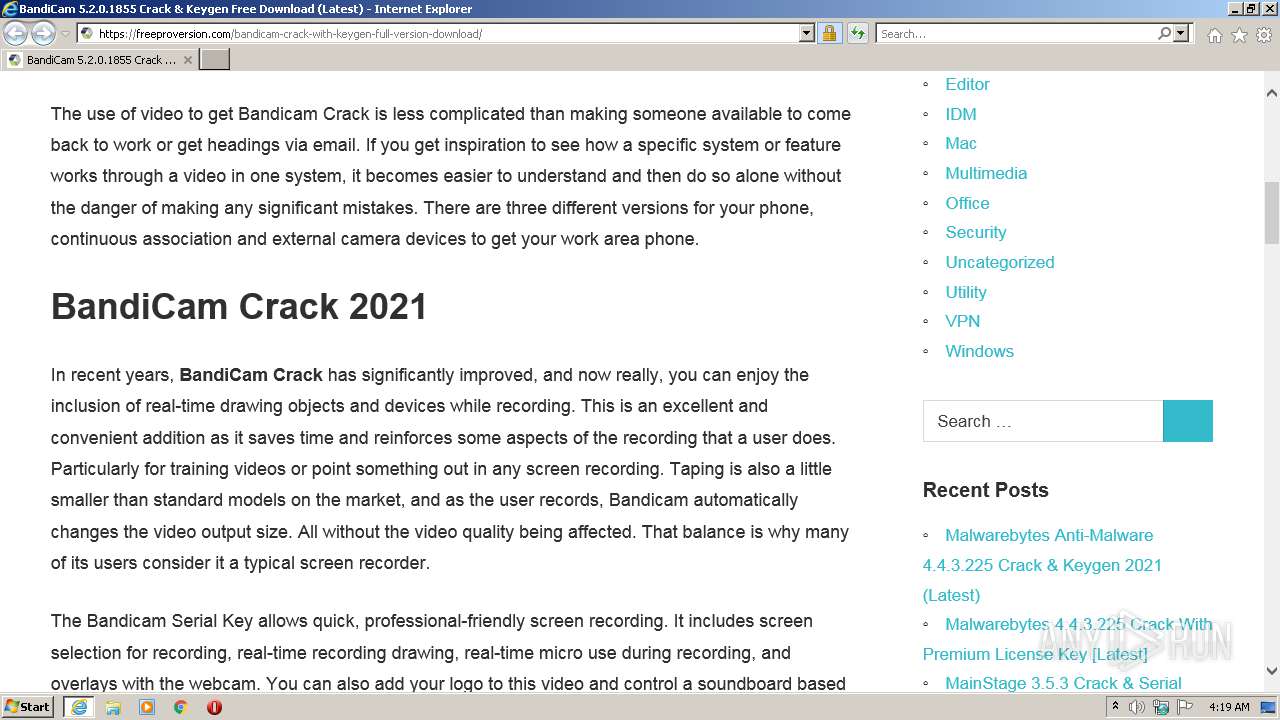Open the Uncategorized category link
This screenshot has width=1280, height=720.
(x=1000, y=262)
